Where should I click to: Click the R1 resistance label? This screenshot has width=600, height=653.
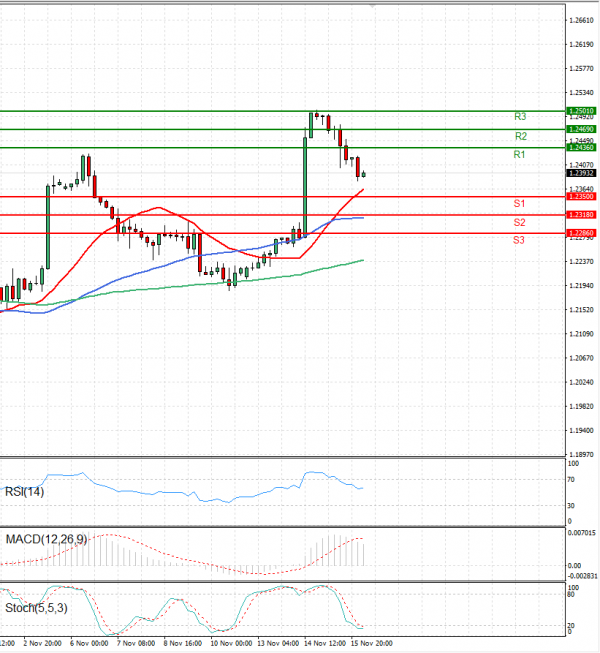pos(519,155)
